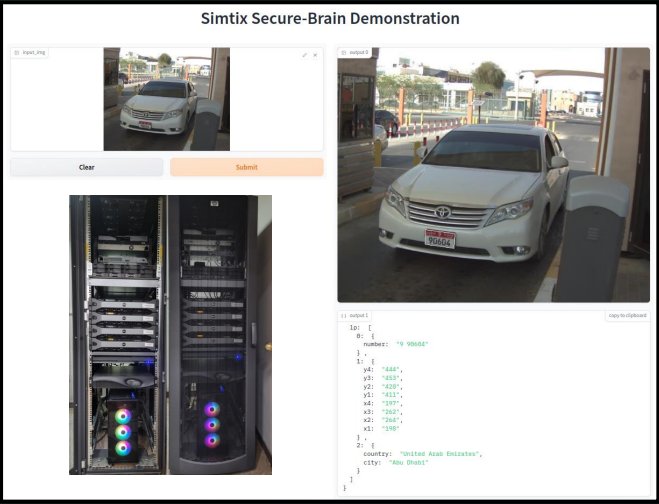Click the "9 90604" plate number value
Image resolution: width=659 pixels, height=504 pixels.
tap(412, 344)
